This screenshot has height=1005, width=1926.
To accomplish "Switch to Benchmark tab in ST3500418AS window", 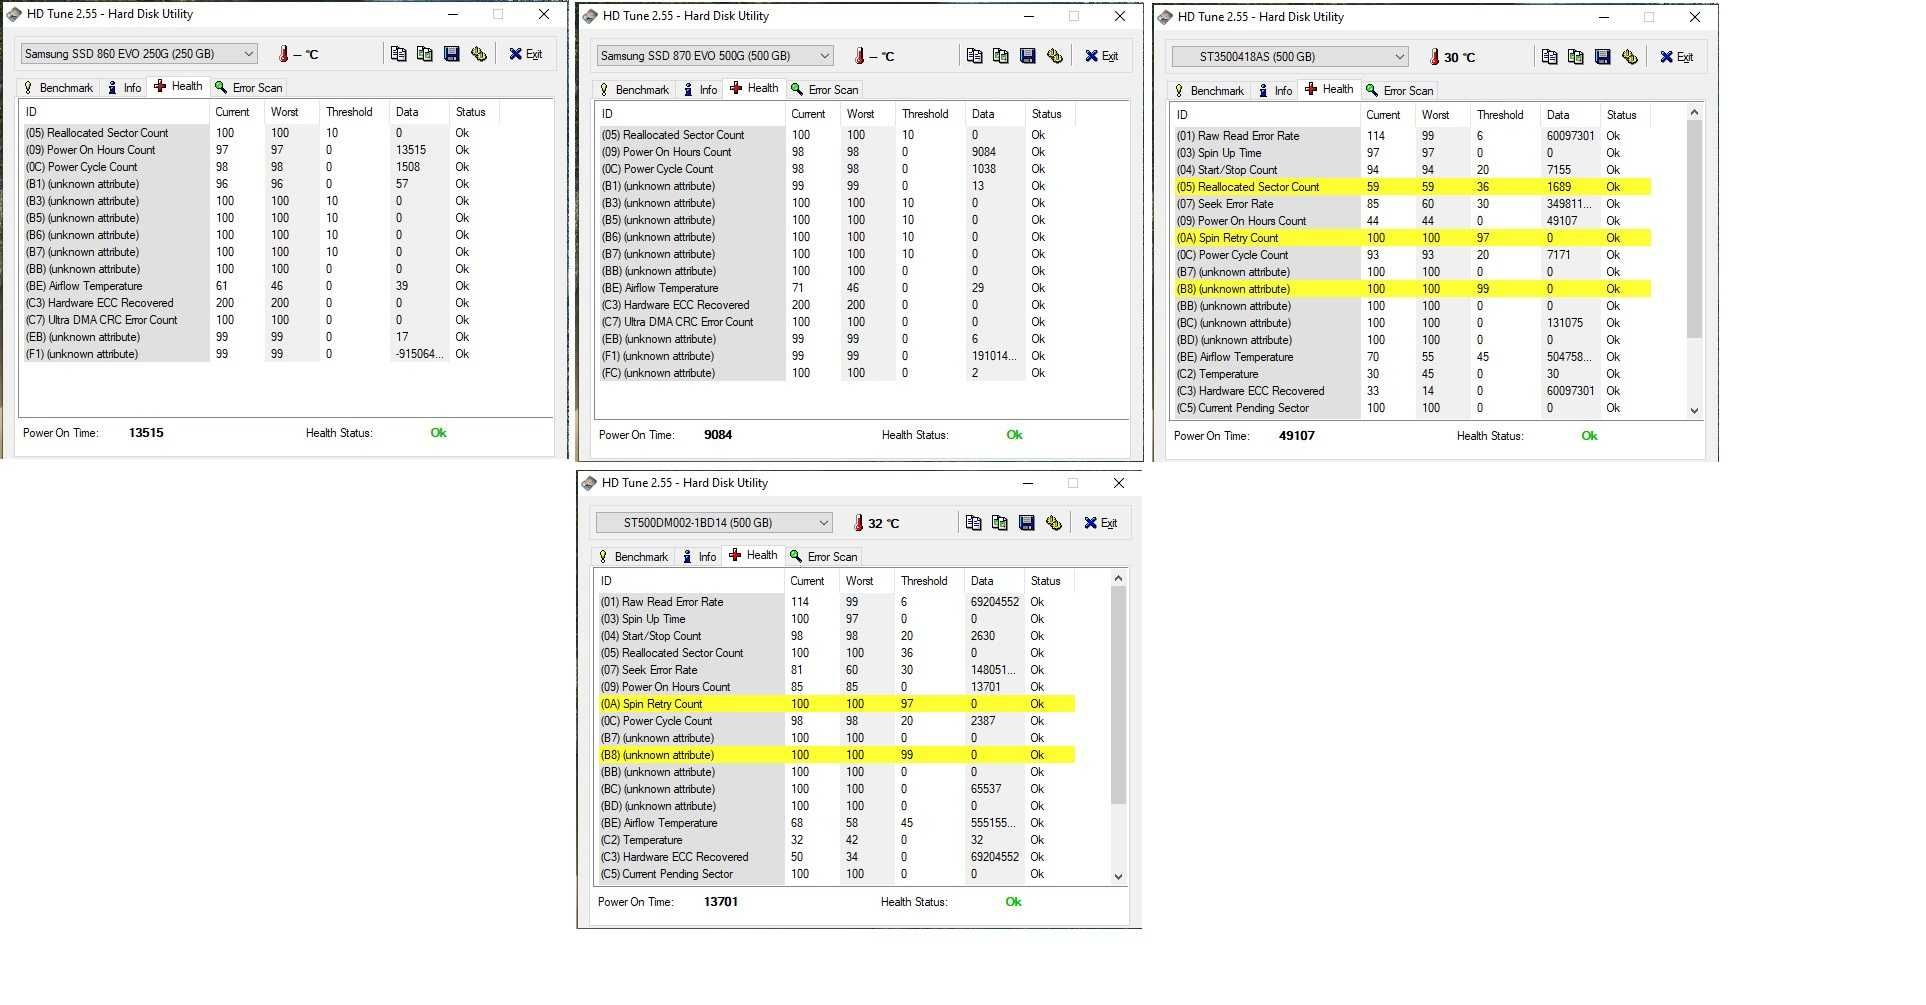I will point(1209,91).
